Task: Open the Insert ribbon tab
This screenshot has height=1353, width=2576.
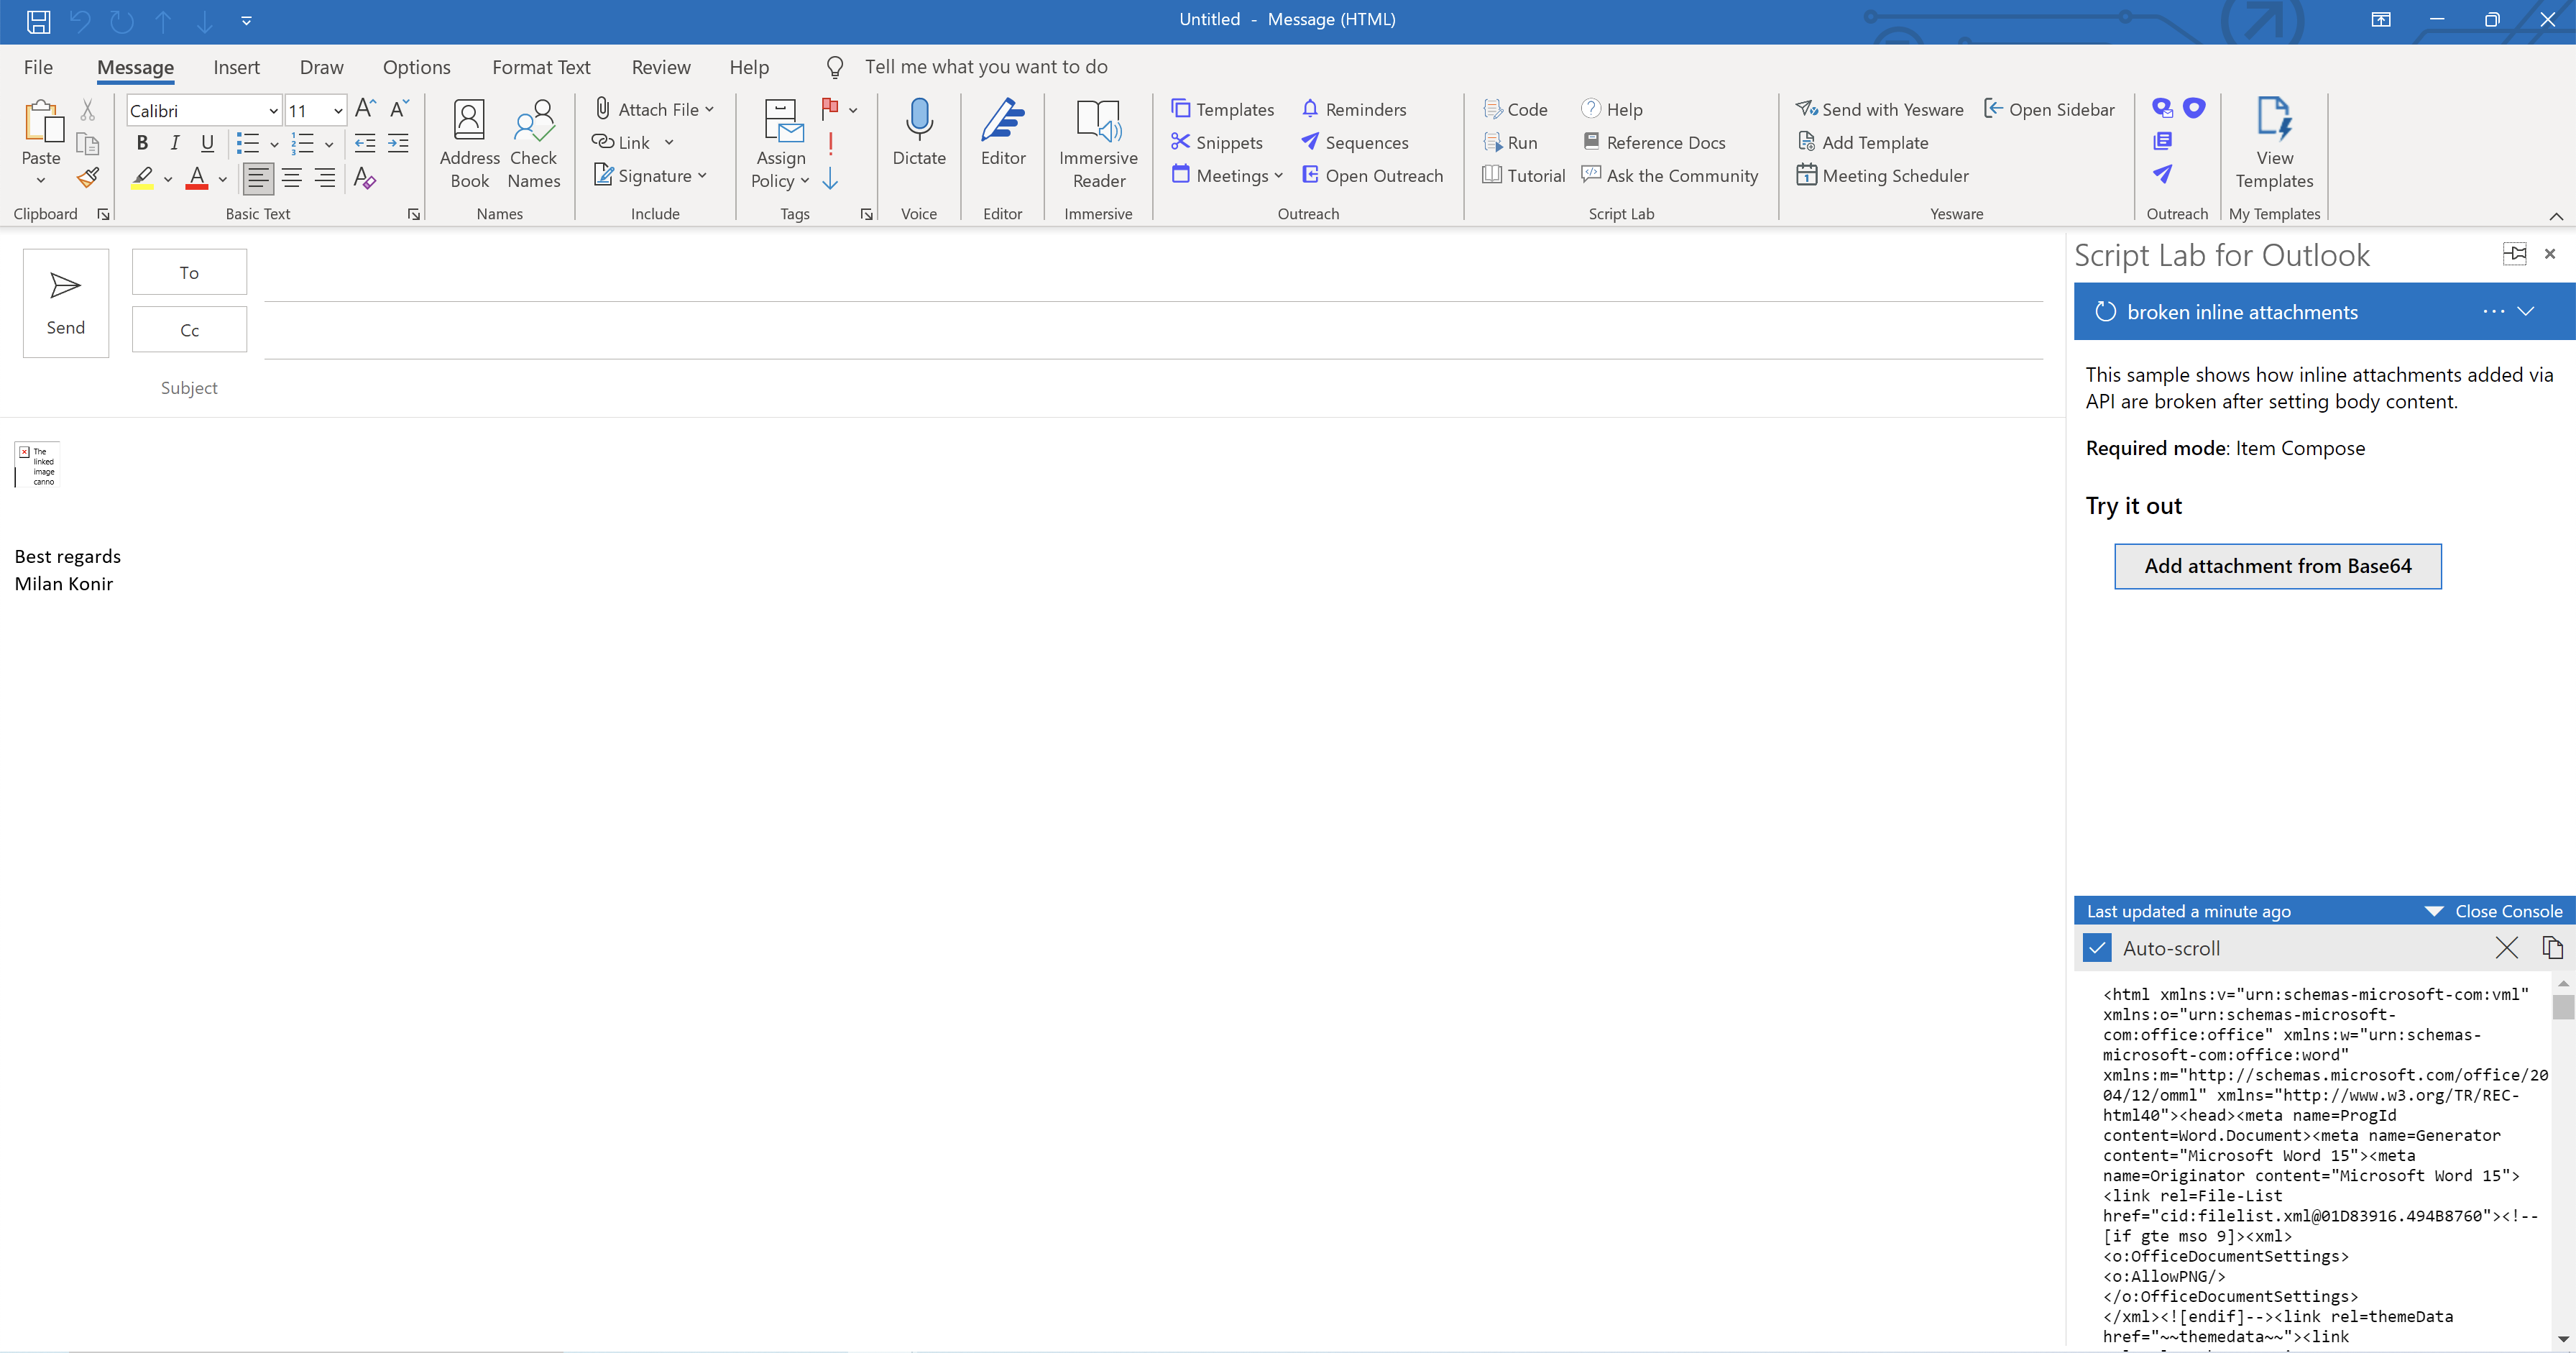Action: pyautogui.click(x=237, y=66)
